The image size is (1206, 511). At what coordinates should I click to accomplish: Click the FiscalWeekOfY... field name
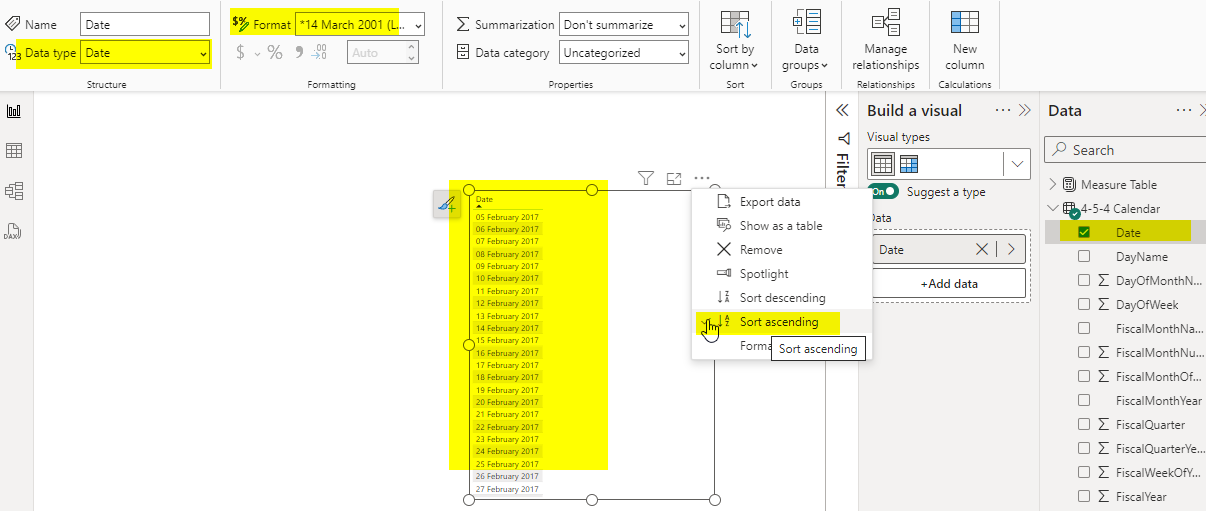click(1158, 472)
